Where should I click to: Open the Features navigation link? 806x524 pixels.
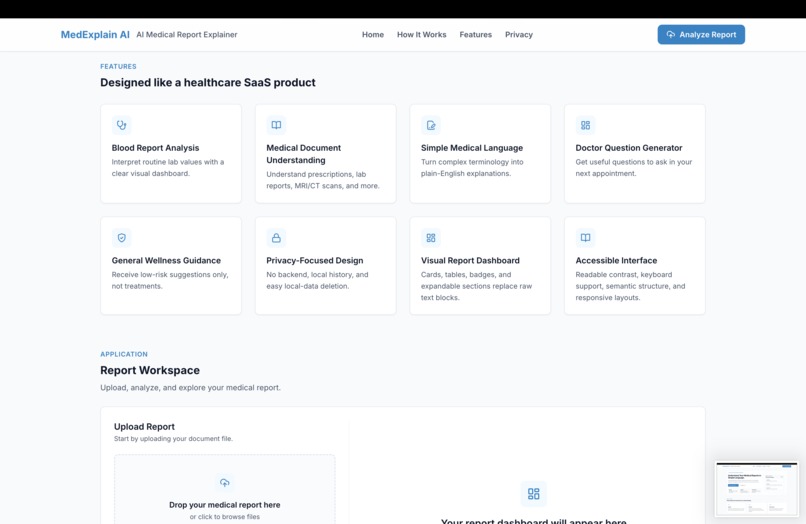point(475,34)
